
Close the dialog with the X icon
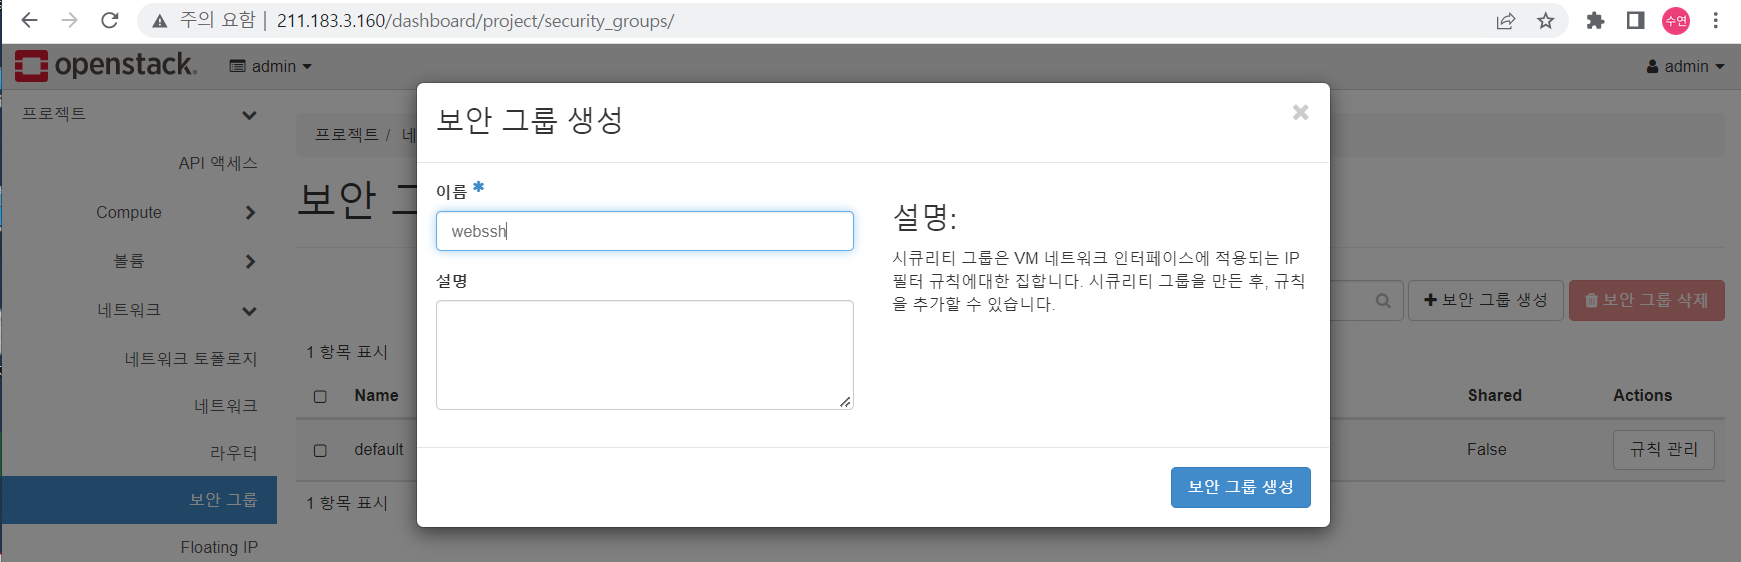(1300, 112)
